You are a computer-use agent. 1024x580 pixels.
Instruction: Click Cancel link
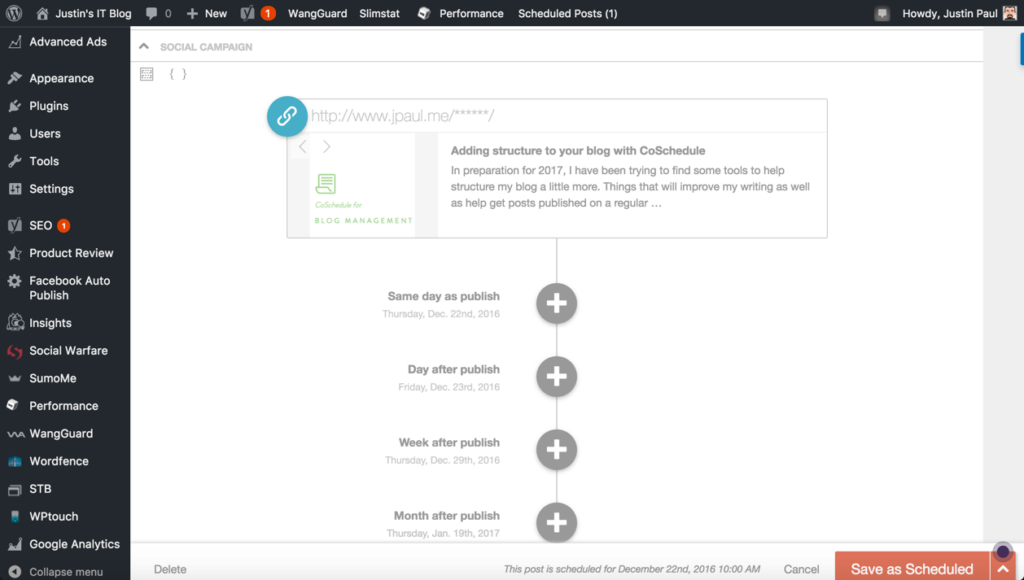click(801, 569)
